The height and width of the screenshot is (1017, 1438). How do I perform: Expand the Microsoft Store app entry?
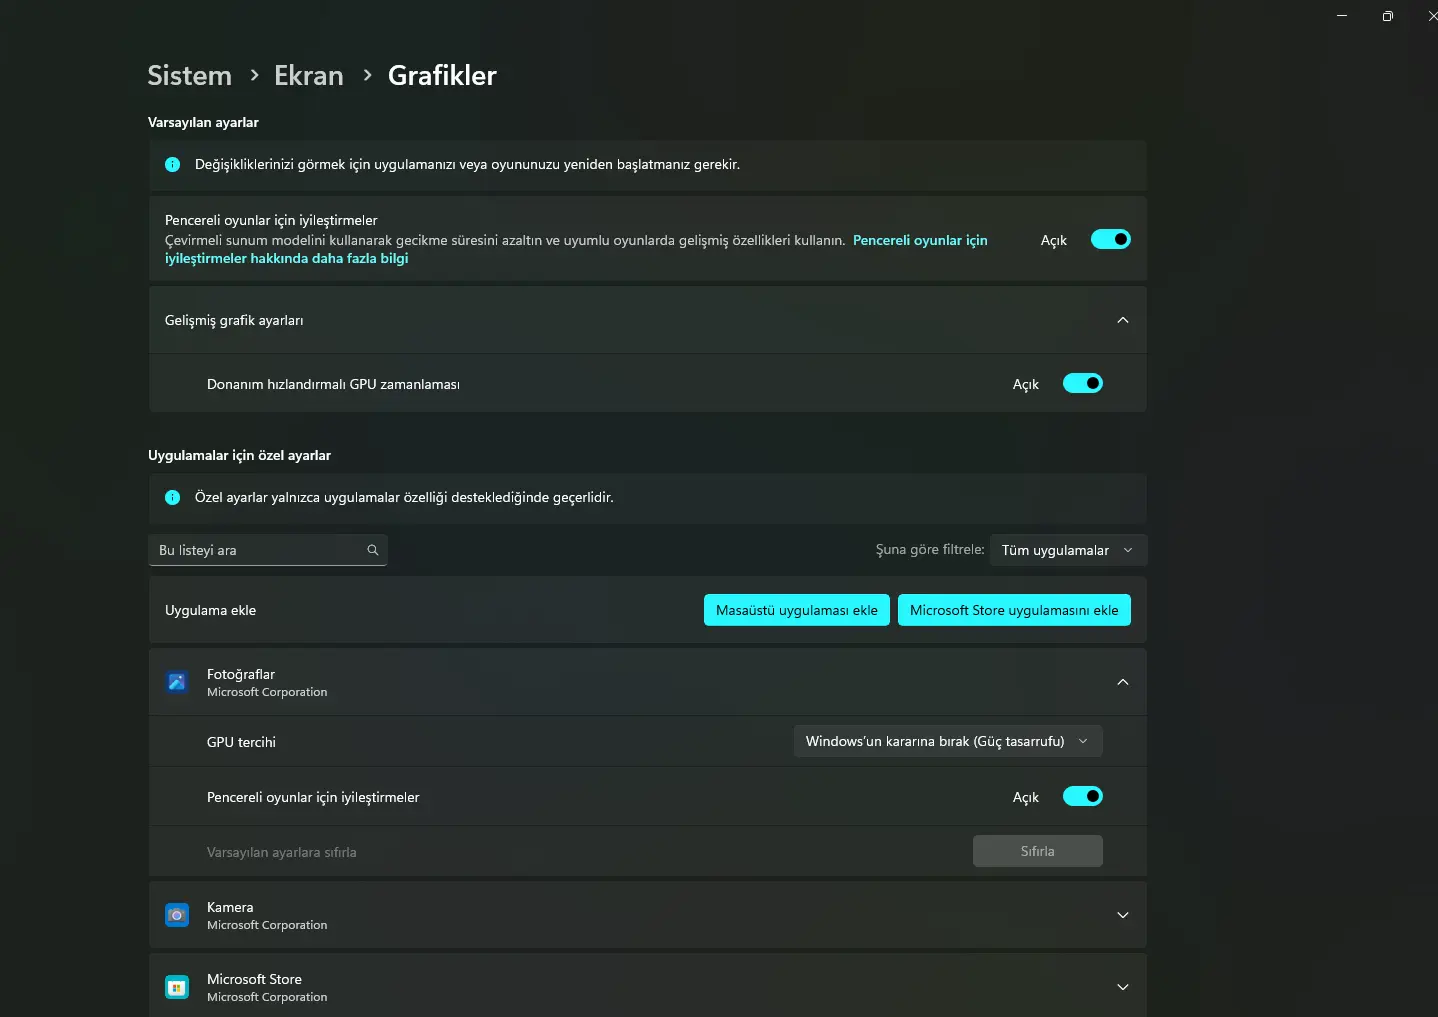coord(1123,987)
